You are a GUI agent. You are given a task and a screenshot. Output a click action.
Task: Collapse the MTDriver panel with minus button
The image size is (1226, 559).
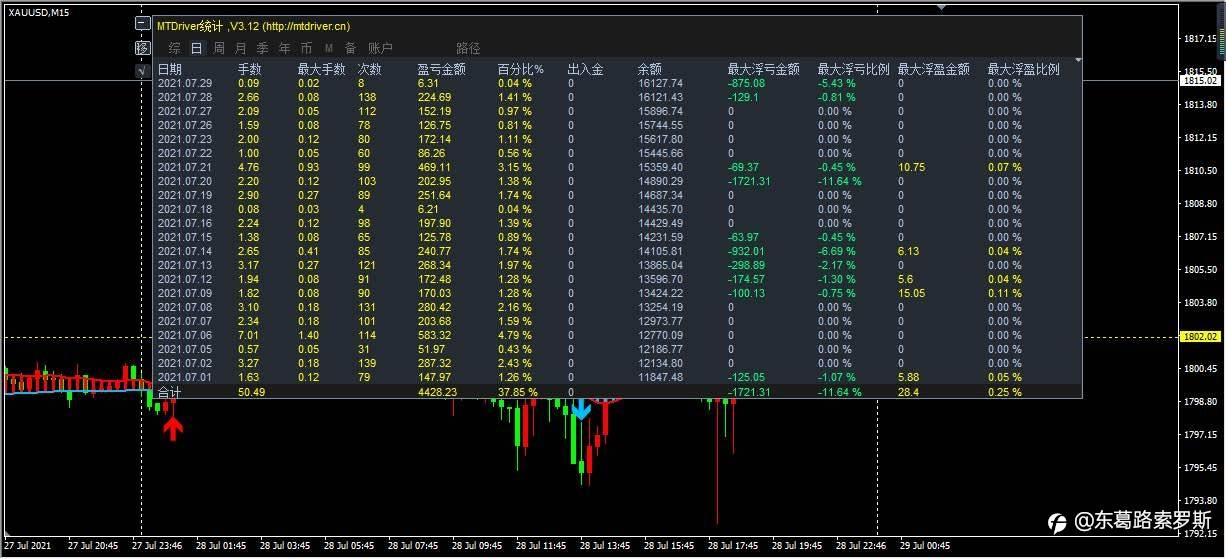point(142,25)
